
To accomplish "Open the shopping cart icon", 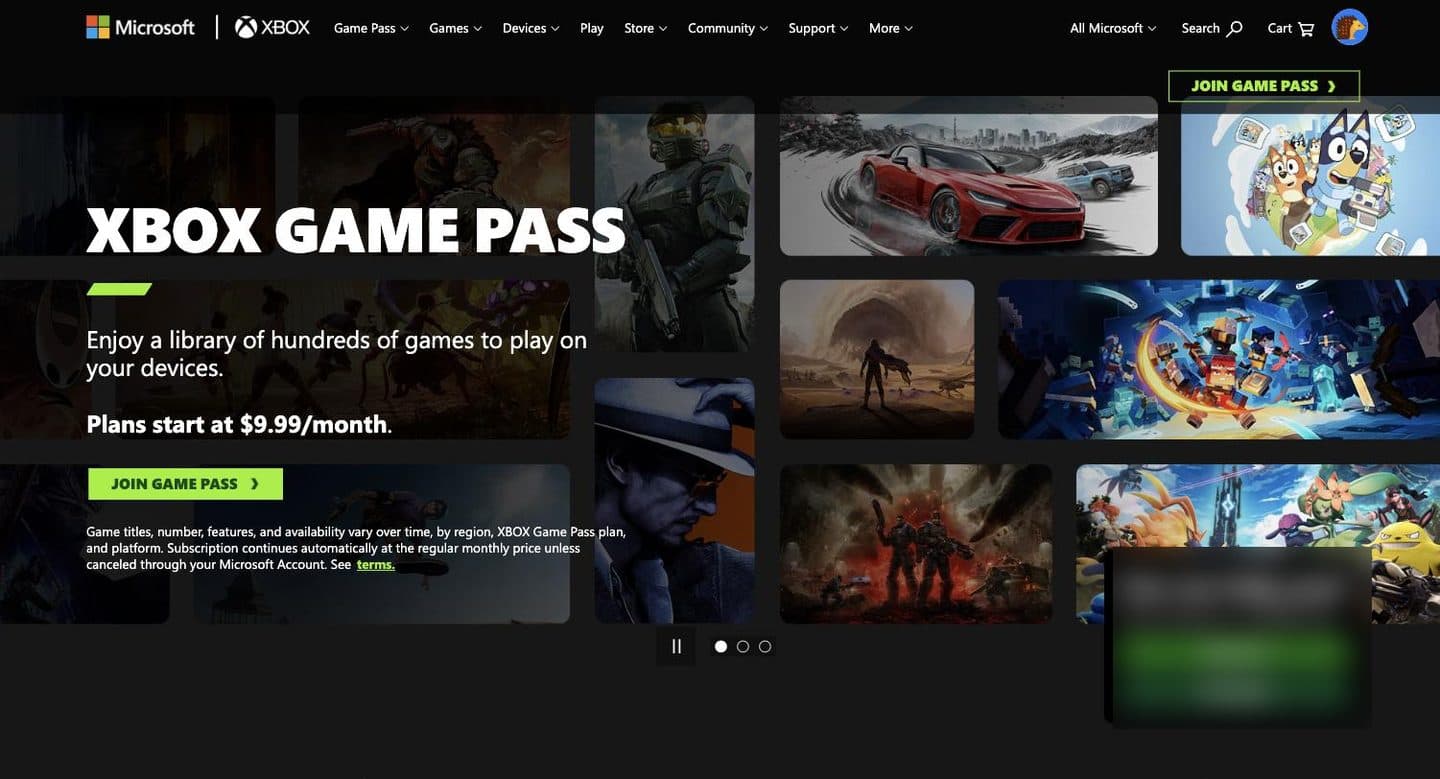I will point(1306,28).
